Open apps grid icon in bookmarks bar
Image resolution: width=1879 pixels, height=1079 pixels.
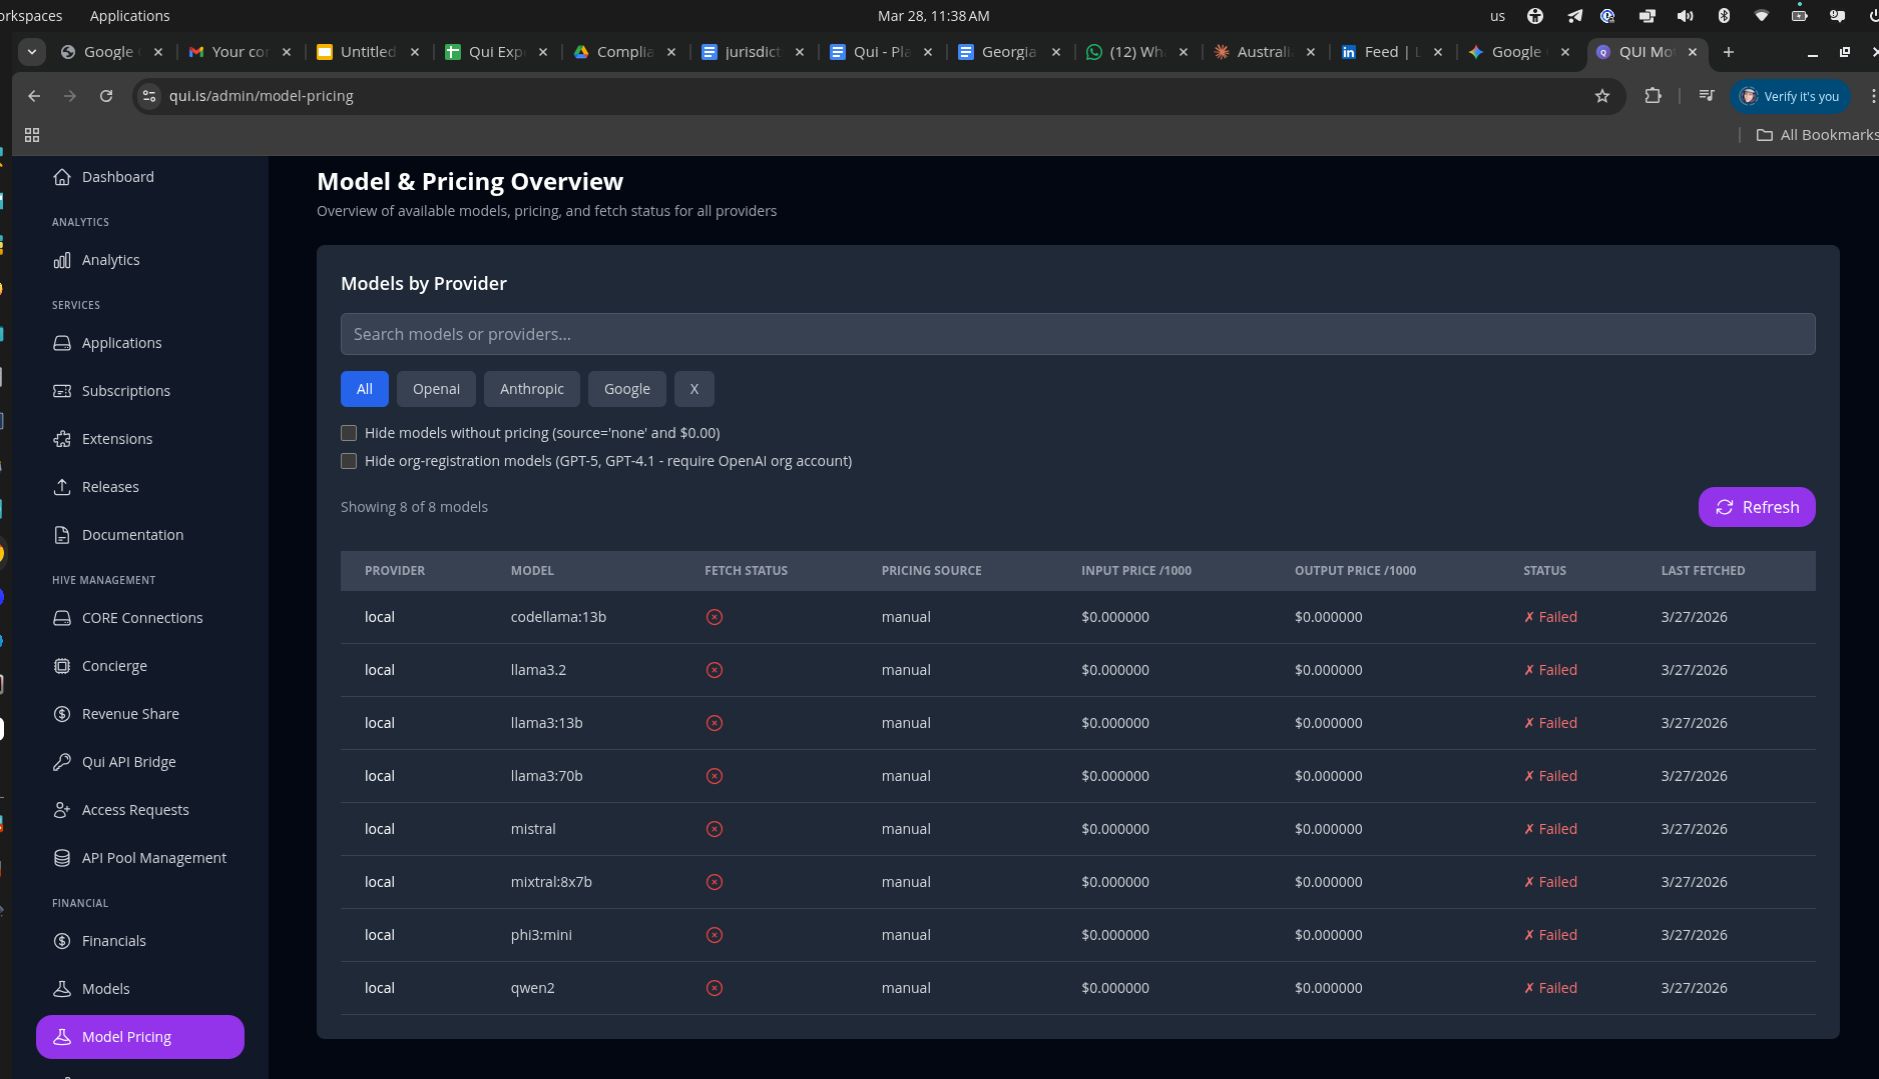coord(32,135)
